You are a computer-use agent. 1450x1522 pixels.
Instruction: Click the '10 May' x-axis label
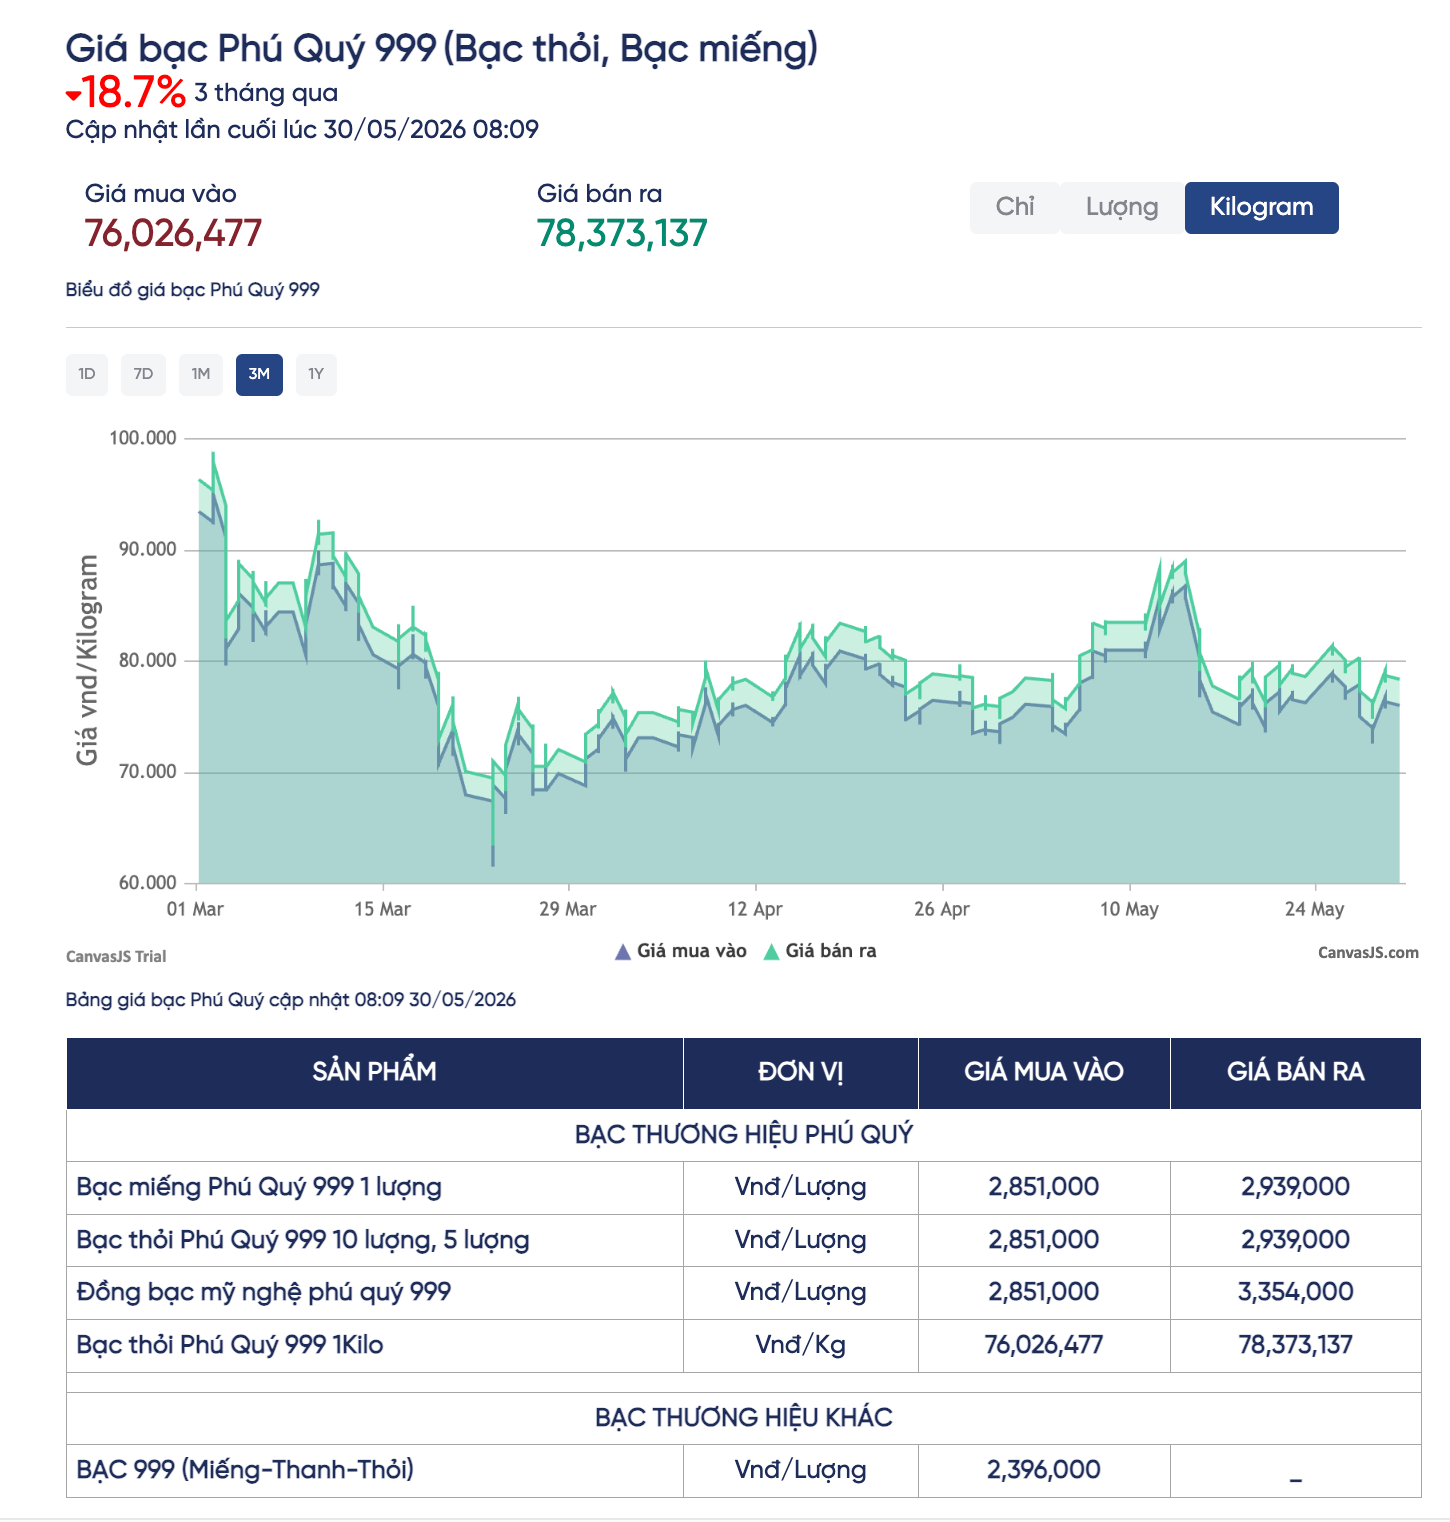click(1129, 909)
